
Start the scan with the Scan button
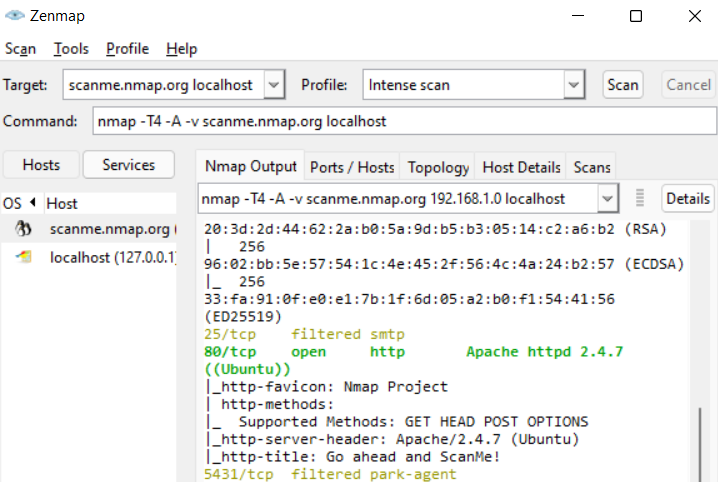click(623, 84)
